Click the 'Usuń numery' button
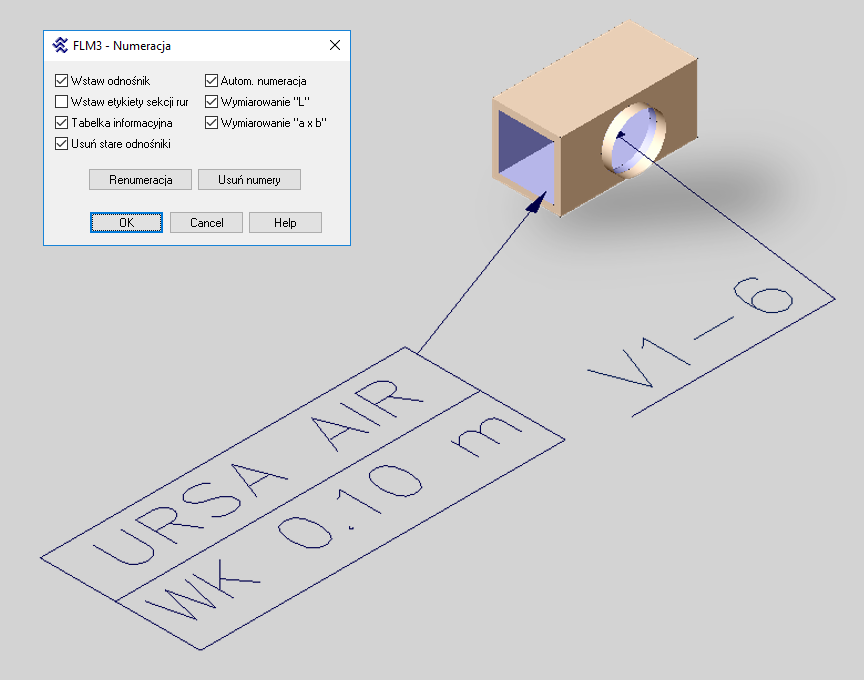This screenshot has height=680, width=864. coord(249,180)
